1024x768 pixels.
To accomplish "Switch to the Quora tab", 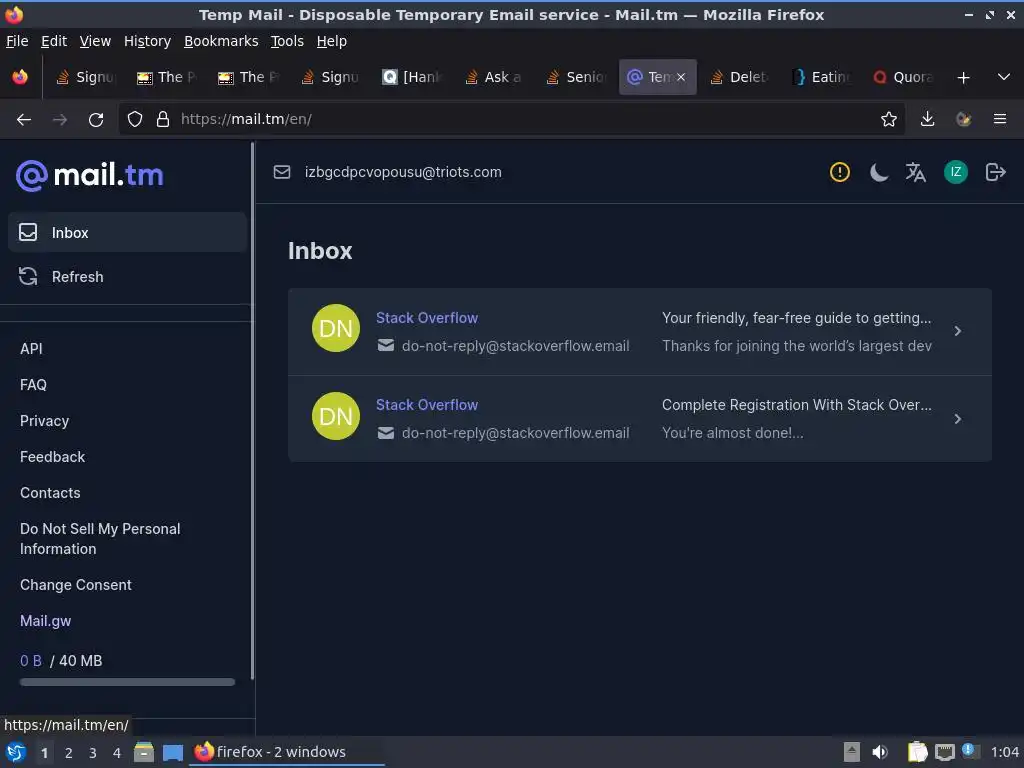I will pyautogui.click(x=904, y=77).
